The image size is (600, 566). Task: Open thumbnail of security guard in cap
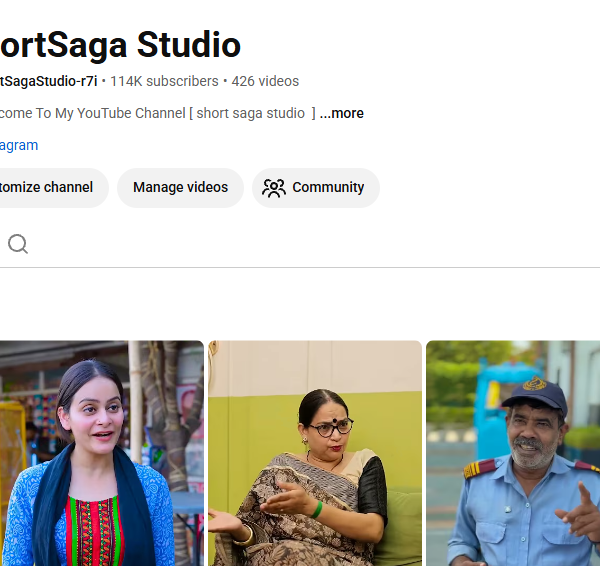(513, 453)
